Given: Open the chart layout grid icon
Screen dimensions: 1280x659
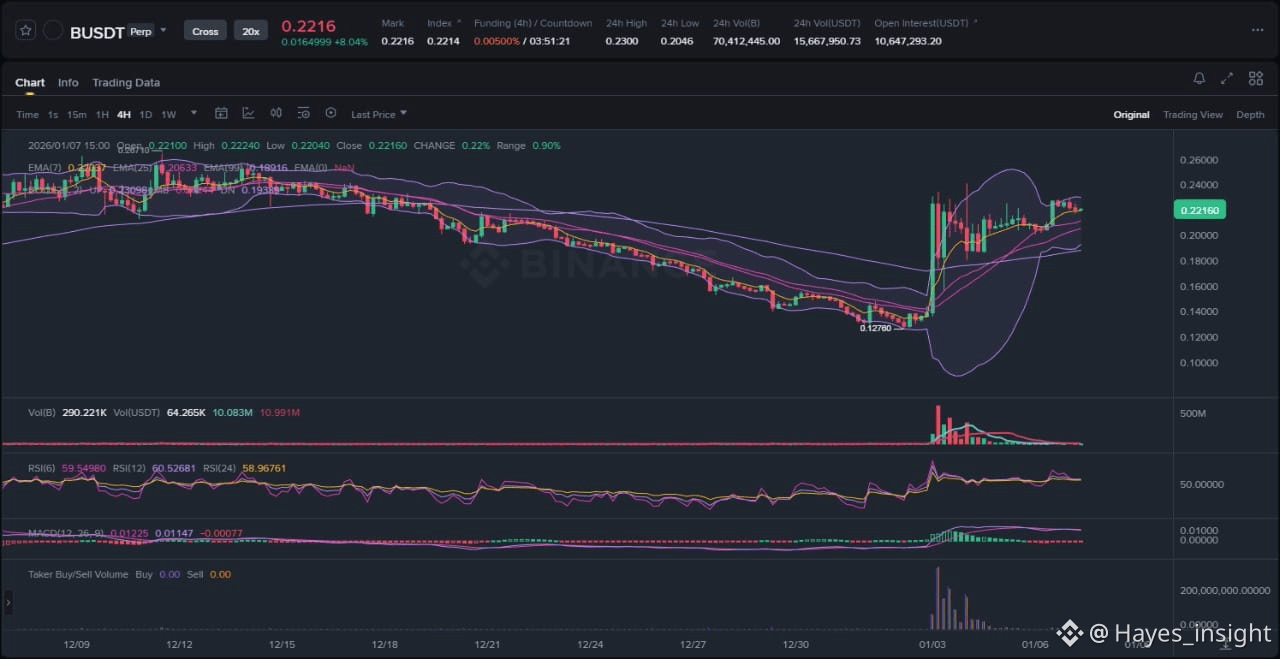Looking at the screenshot, I should pyautogui.click(x=1255, y=78).
